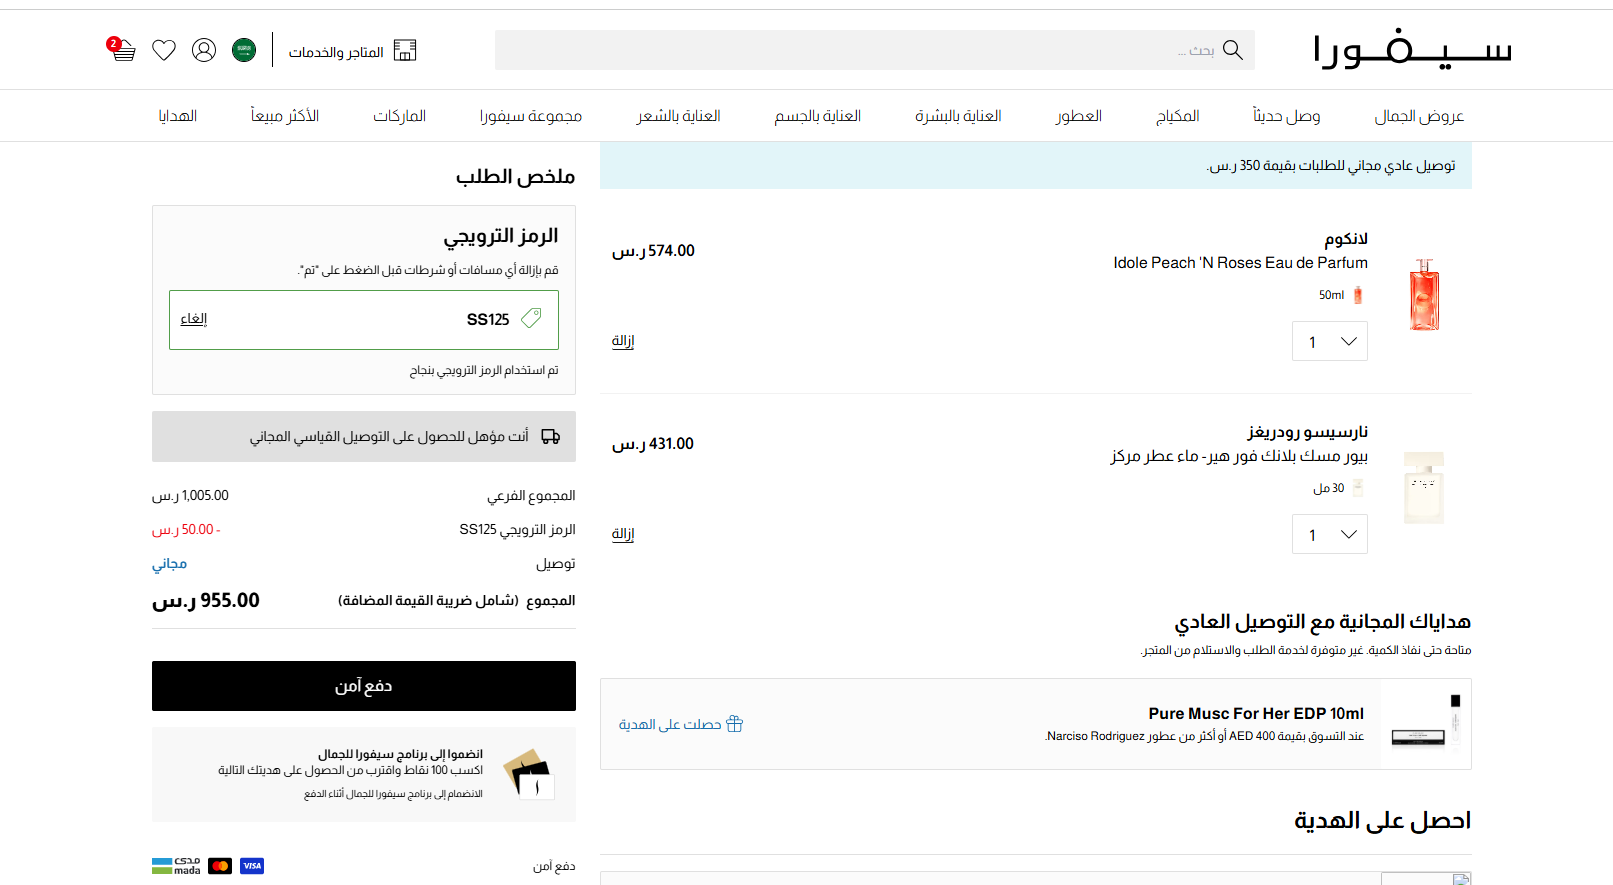Click the Visa payment icon
This screenshot has width=1613, height=885.
(252, 866)
